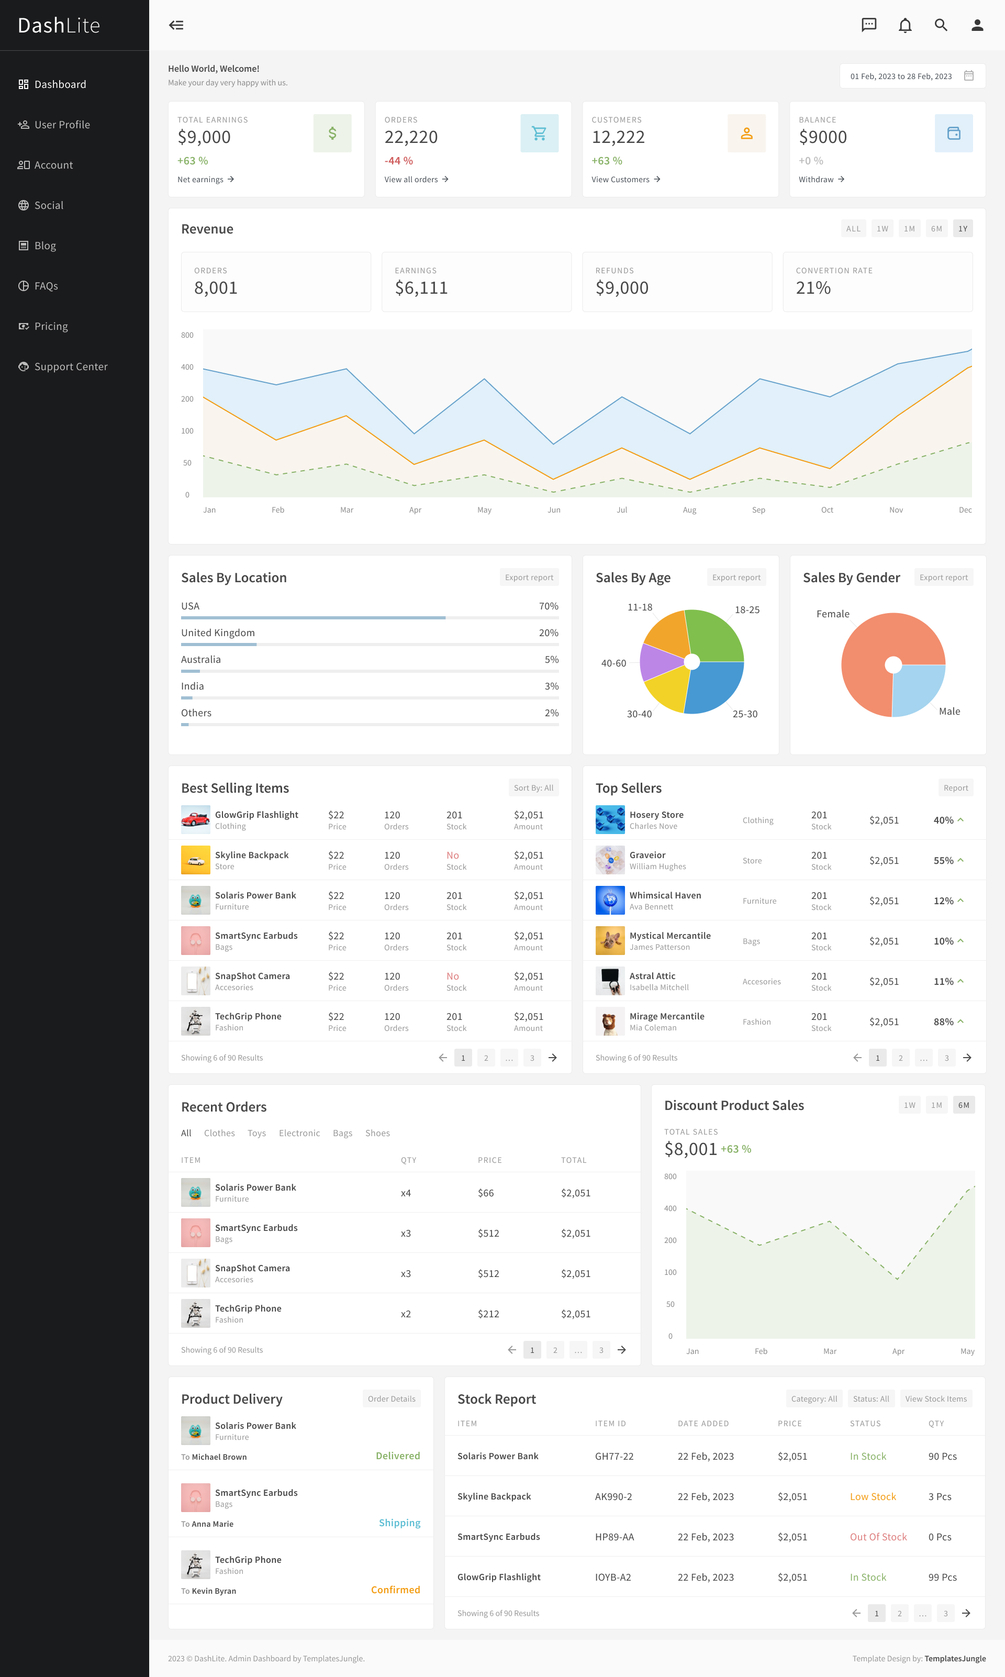Click the dollar icon on Total Earnings card

332,133
